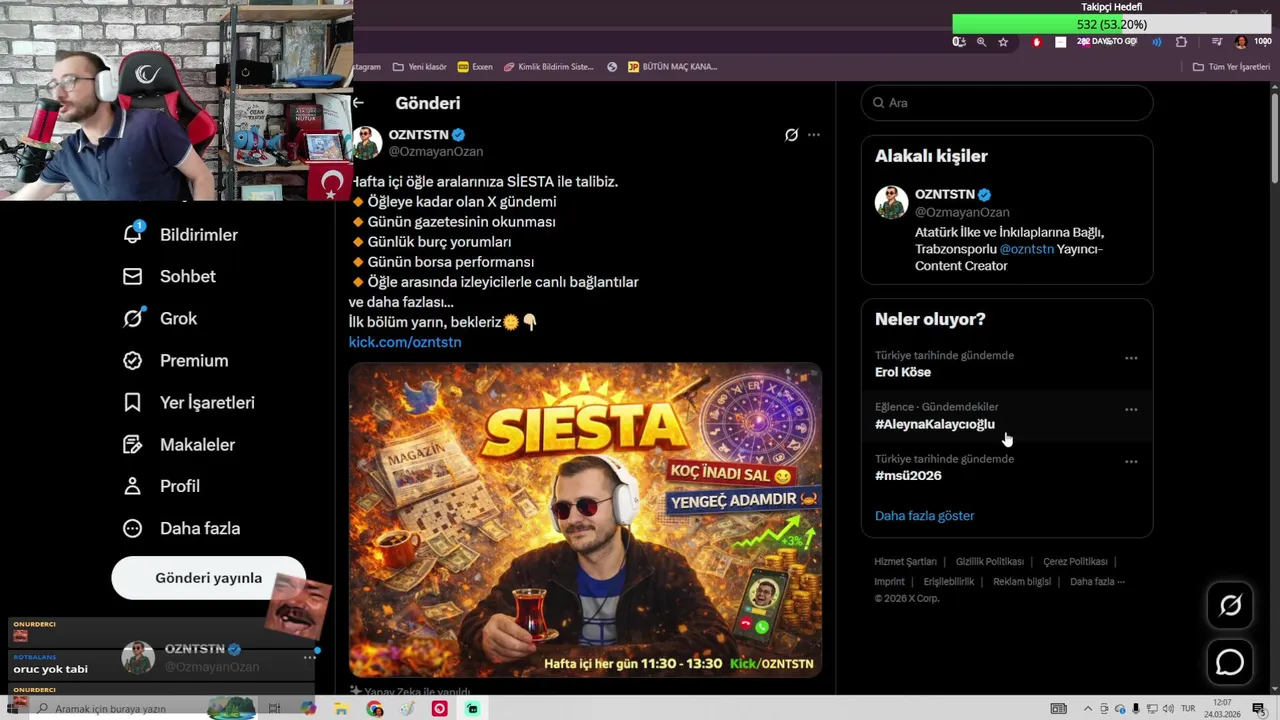Expand Daha fazla menu in sidebar

181,528
